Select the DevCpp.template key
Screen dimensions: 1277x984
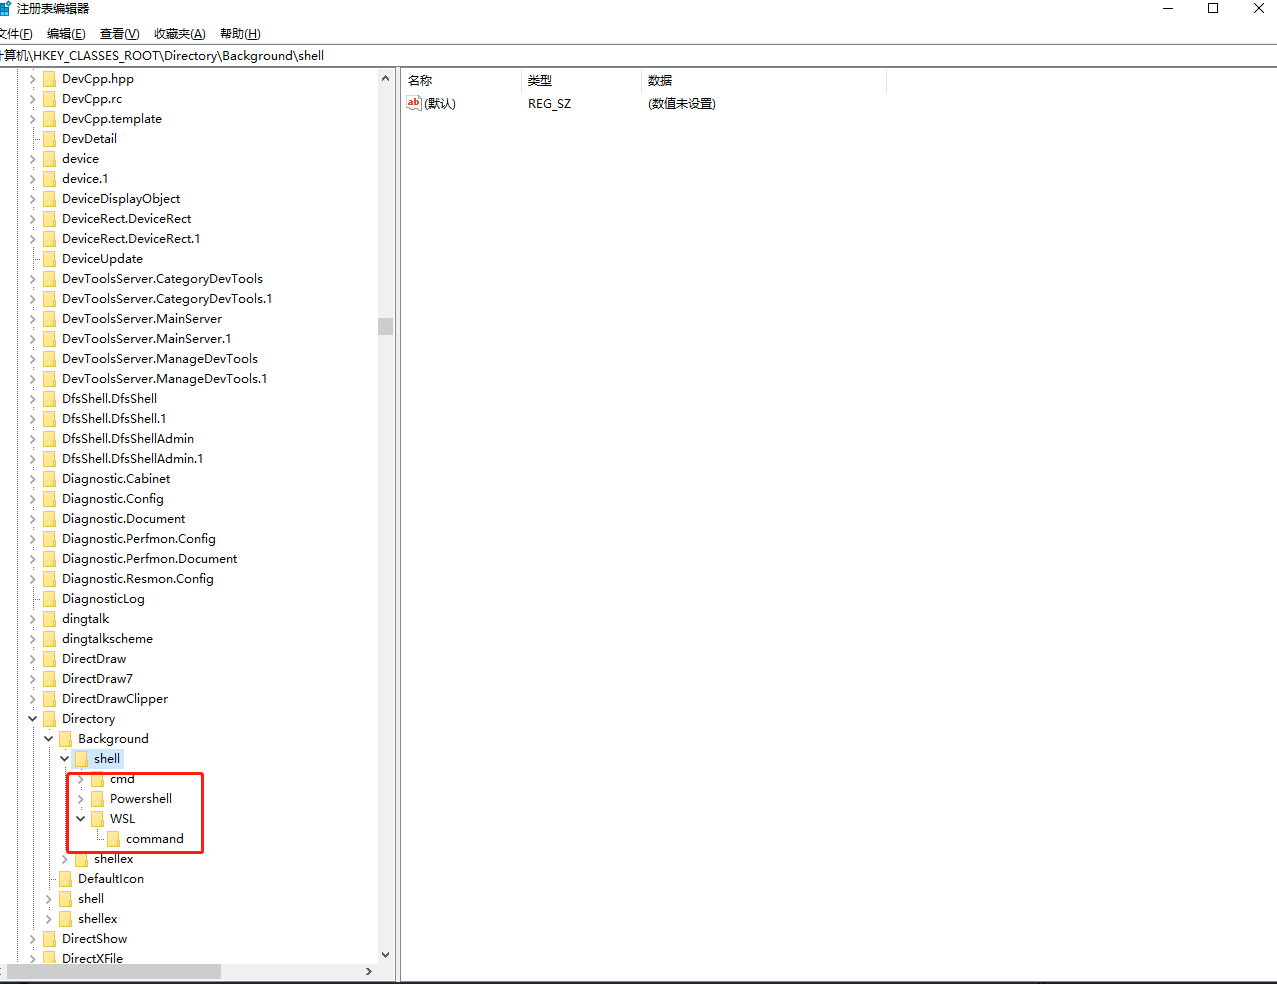(112, 119)
